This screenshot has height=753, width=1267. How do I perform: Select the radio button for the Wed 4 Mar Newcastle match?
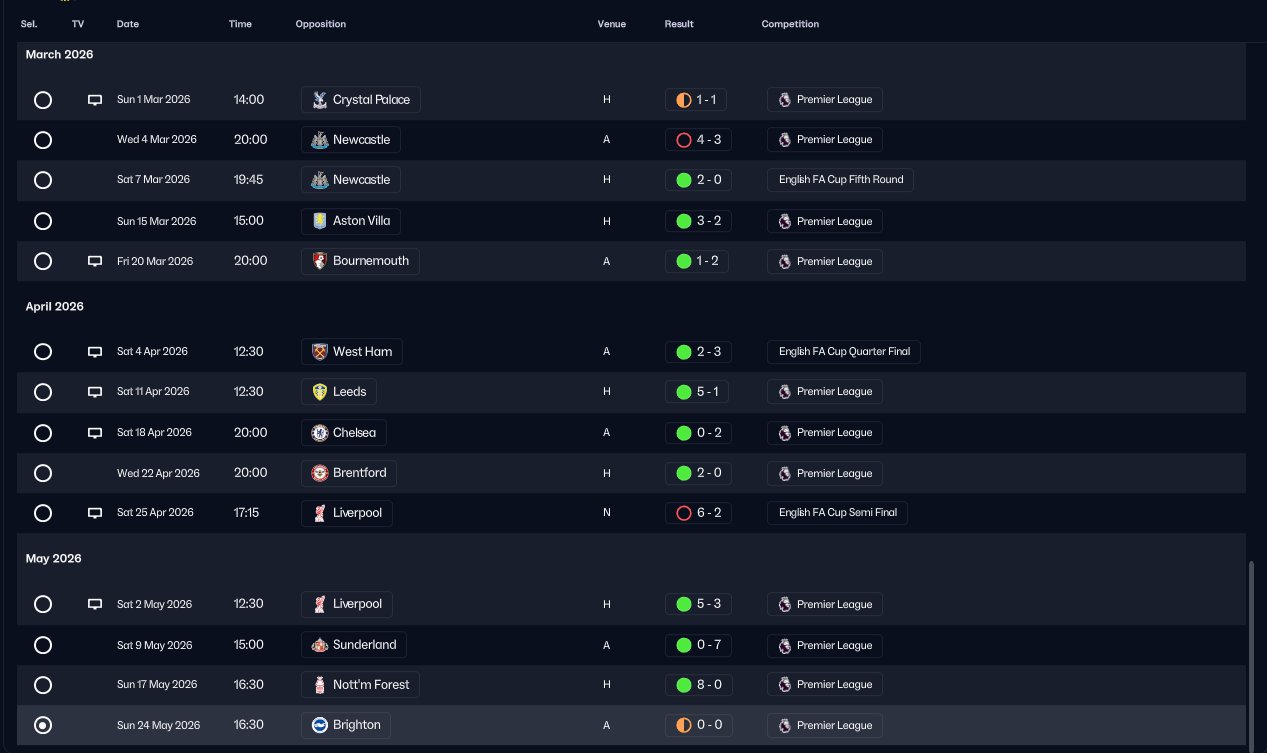point(43,140)
